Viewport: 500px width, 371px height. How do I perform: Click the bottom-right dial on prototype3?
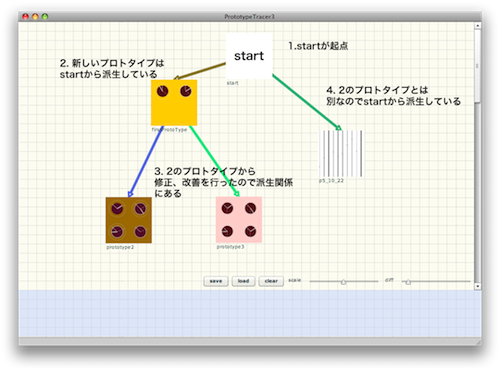point(250,231)
